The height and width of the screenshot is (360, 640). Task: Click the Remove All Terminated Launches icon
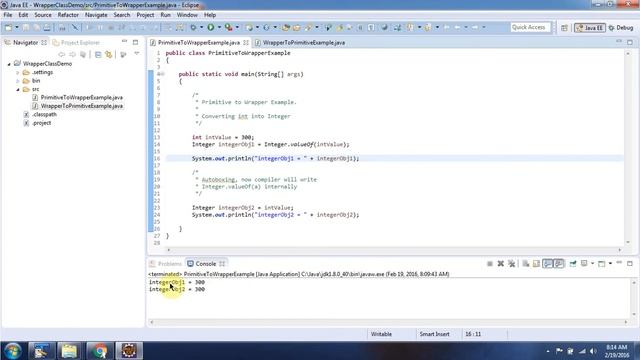tap(512, 264)
